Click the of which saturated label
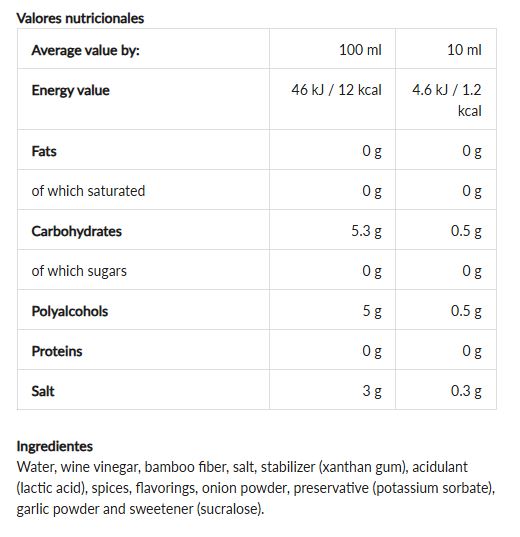Viewport: 520px width, 537px height. pos(88,191)
